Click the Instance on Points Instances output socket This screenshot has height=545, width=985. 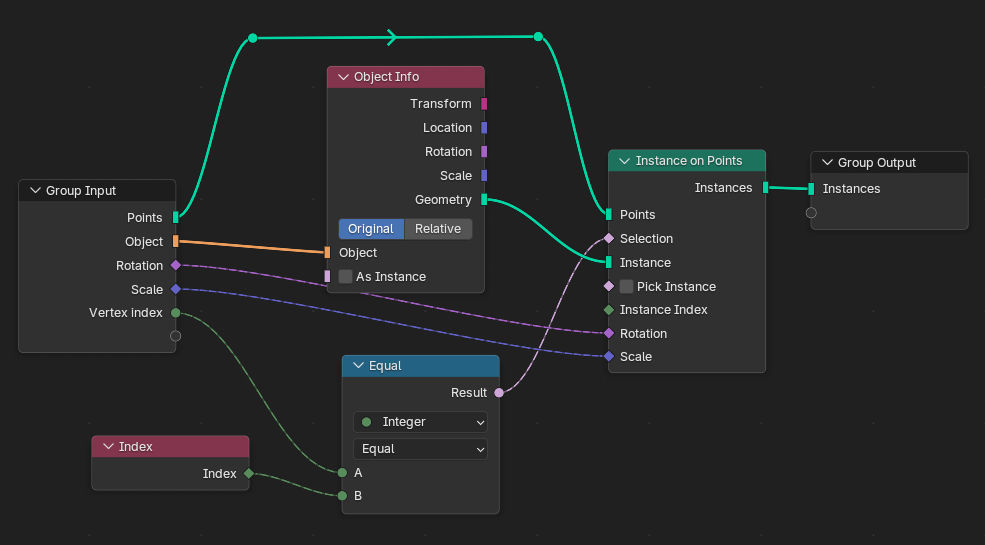pyautogui.click(x=765, y=187)
